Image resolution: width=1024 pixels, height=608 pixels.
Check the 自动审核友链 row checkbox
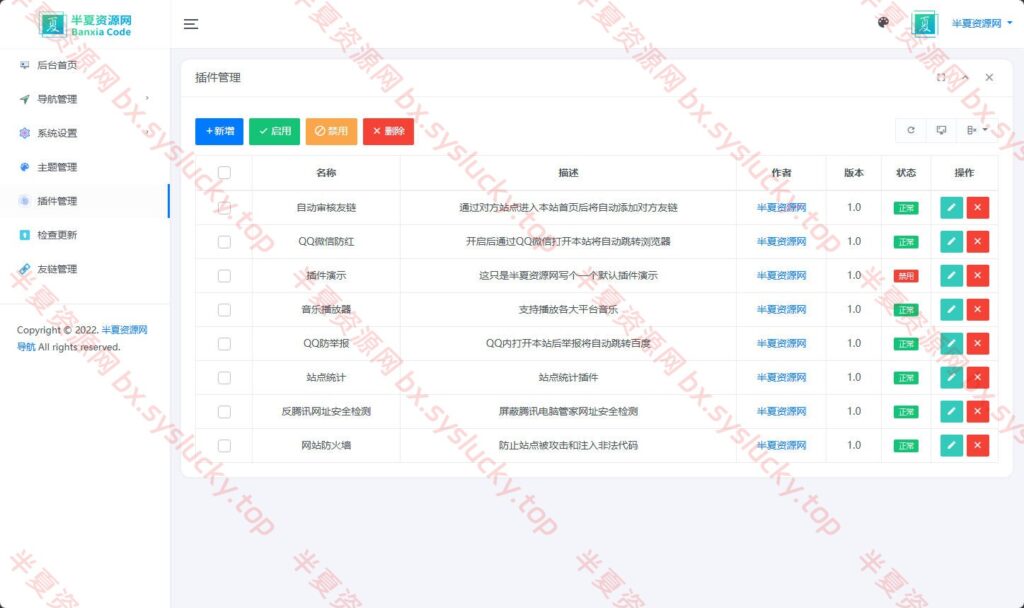point(224,208)
